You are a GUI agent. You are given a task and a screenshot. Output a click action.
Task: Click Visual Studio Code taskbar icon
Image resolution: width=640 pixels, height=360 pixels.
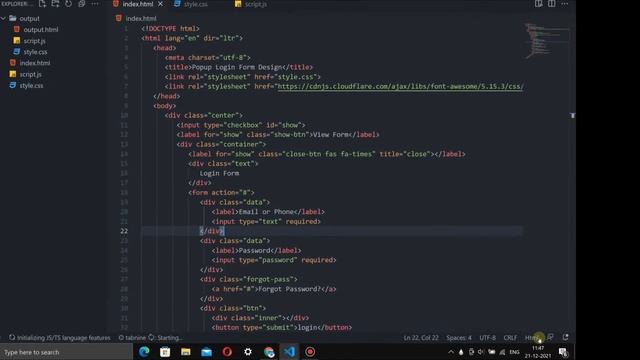pos(289,352)
